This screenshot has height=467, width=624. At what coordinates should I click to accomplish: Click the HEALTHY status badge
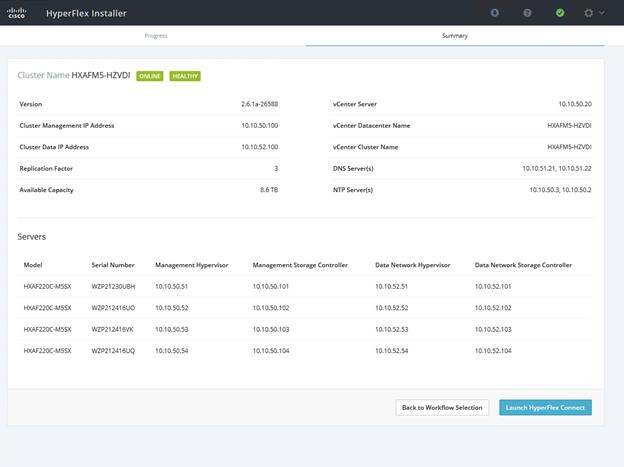click(185, 76)
